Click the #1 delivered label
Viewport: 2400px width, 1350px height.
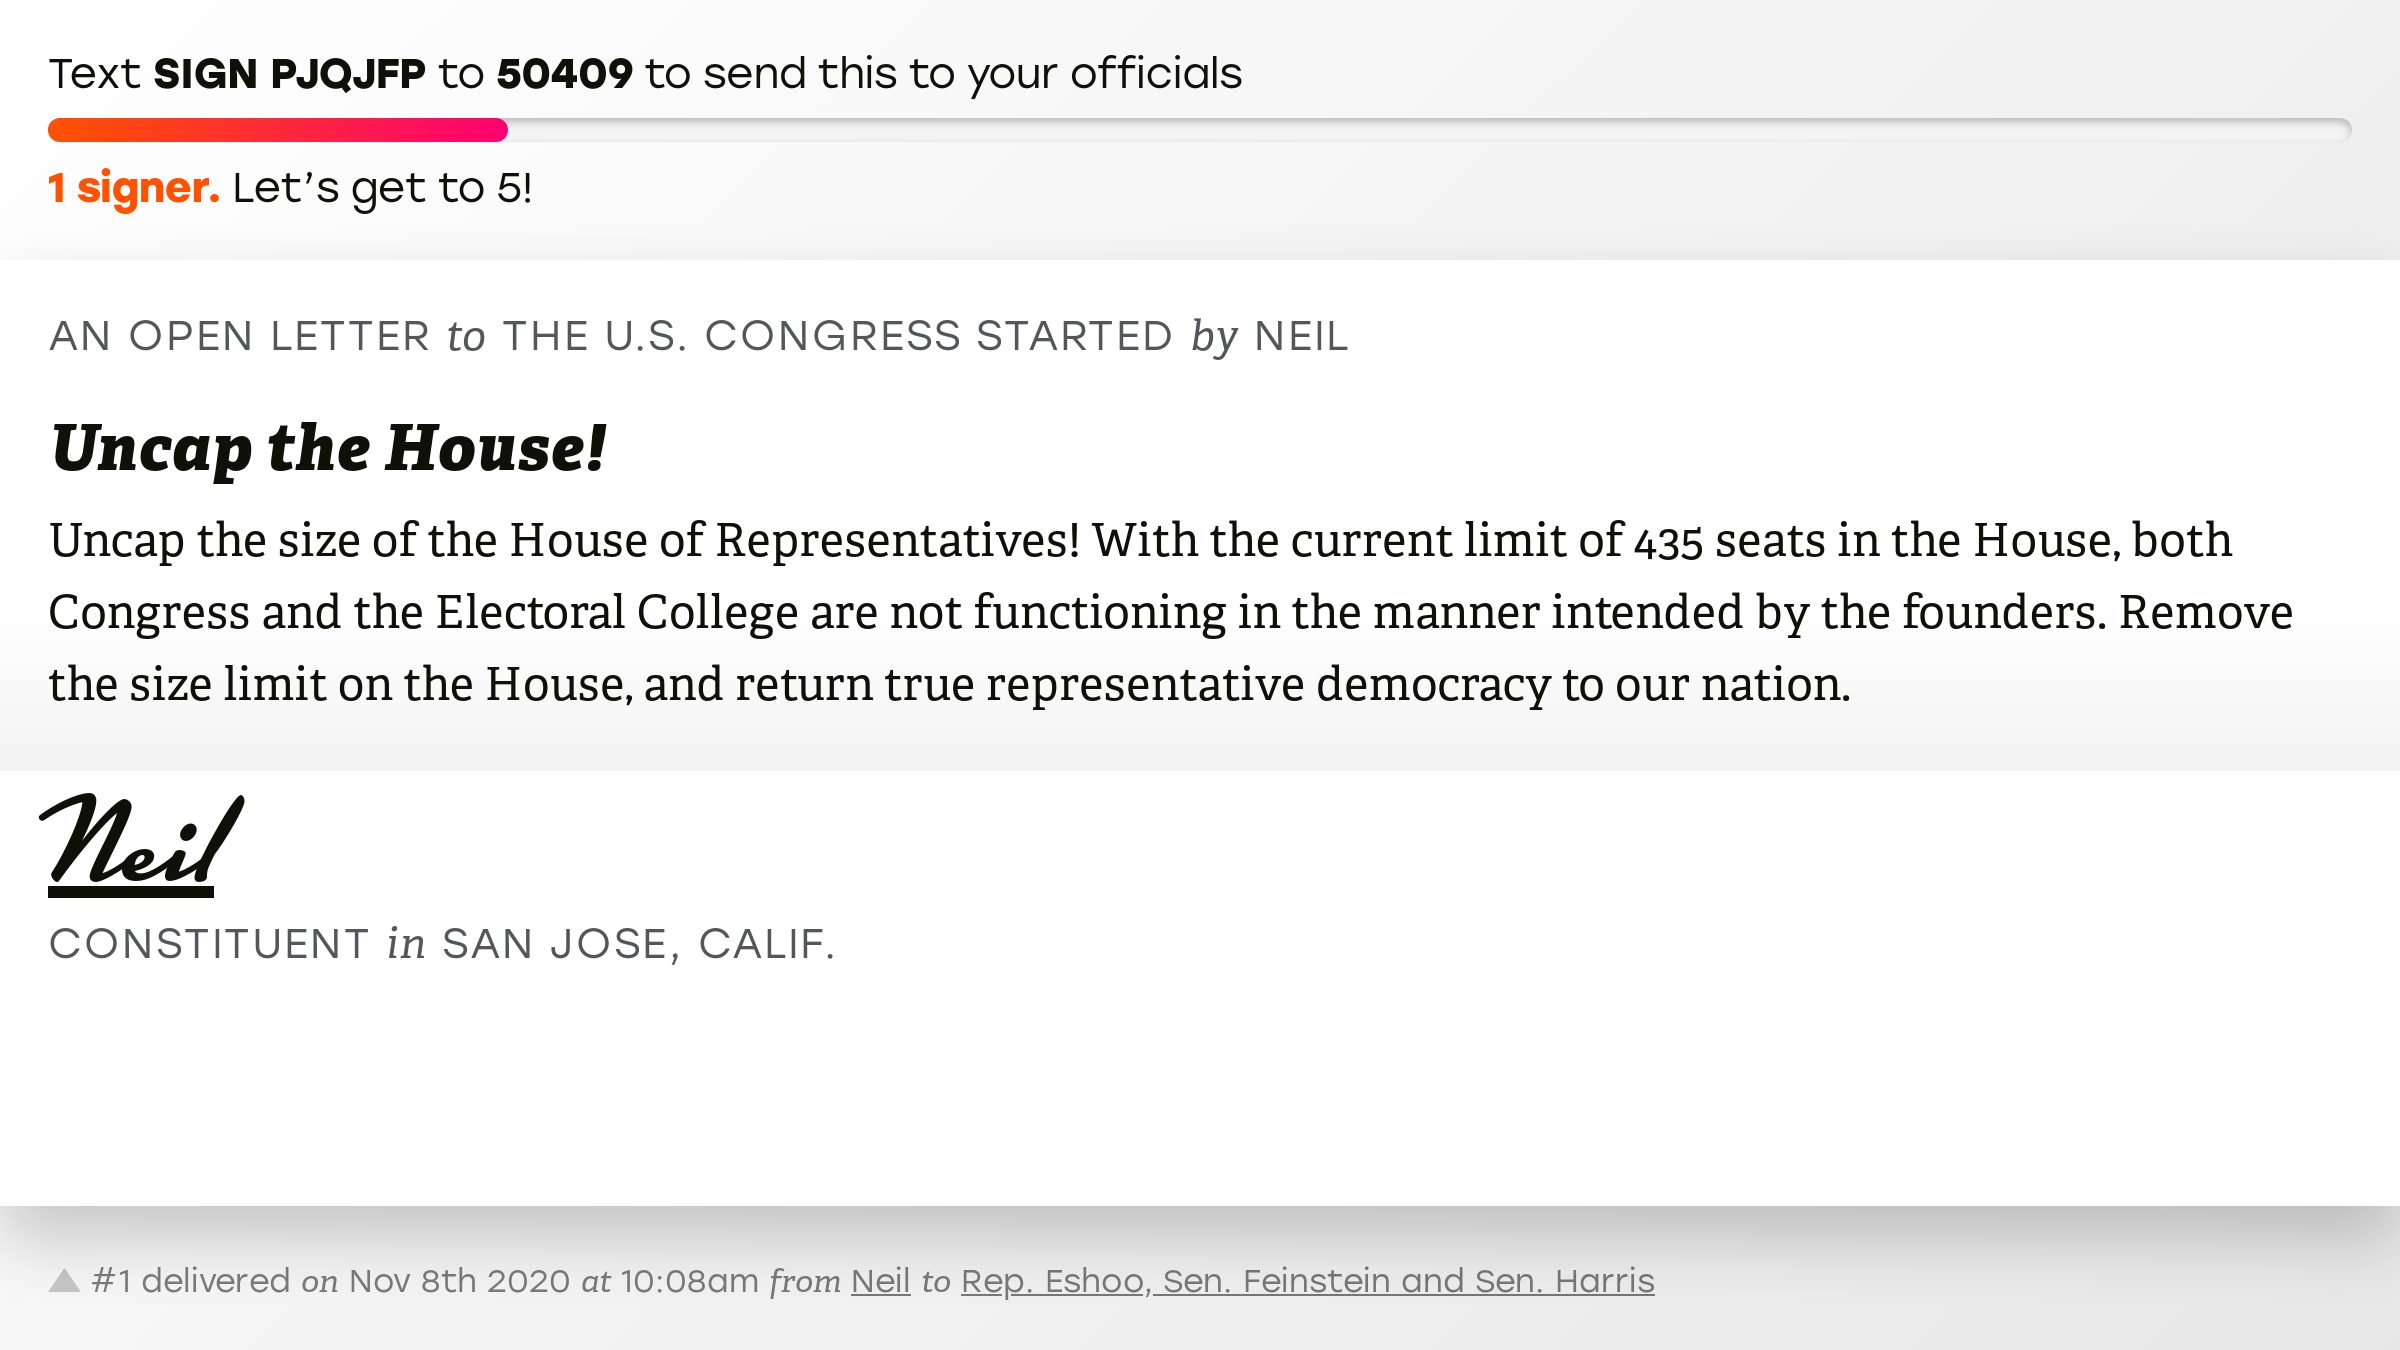[x=190, y=1281]
